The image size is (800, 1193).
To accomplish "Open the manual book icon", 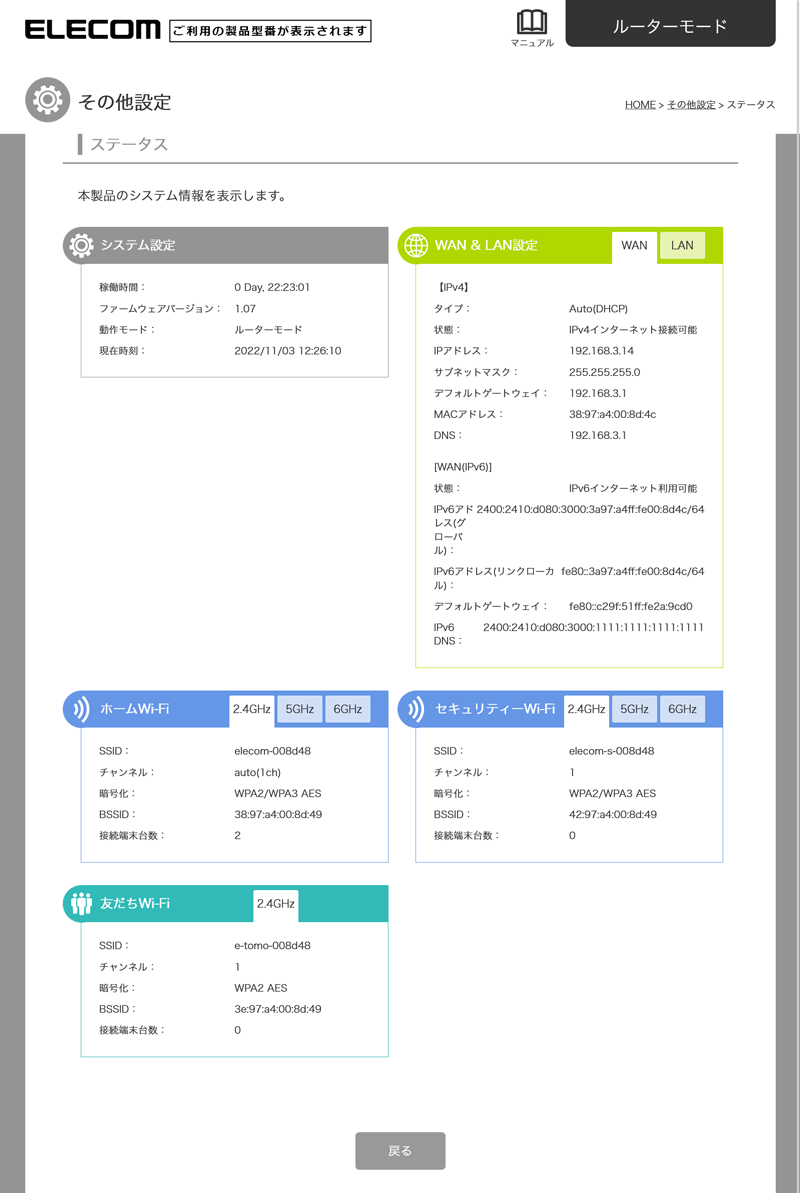I will click(x=532, y=22).
